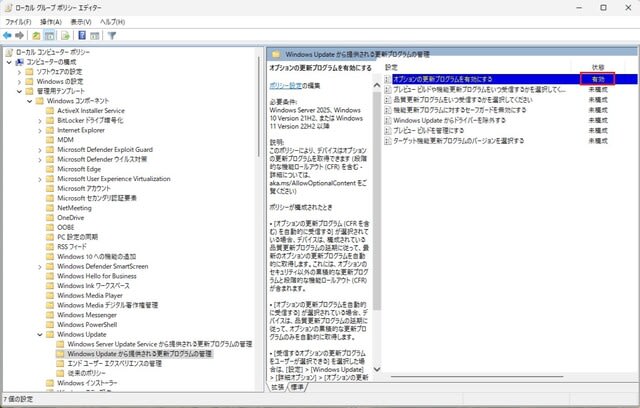Screen dimensions: 640x408
Task: Click policy icon for オプションの更新プログラムを有効にする
Action: click(388, 79)
